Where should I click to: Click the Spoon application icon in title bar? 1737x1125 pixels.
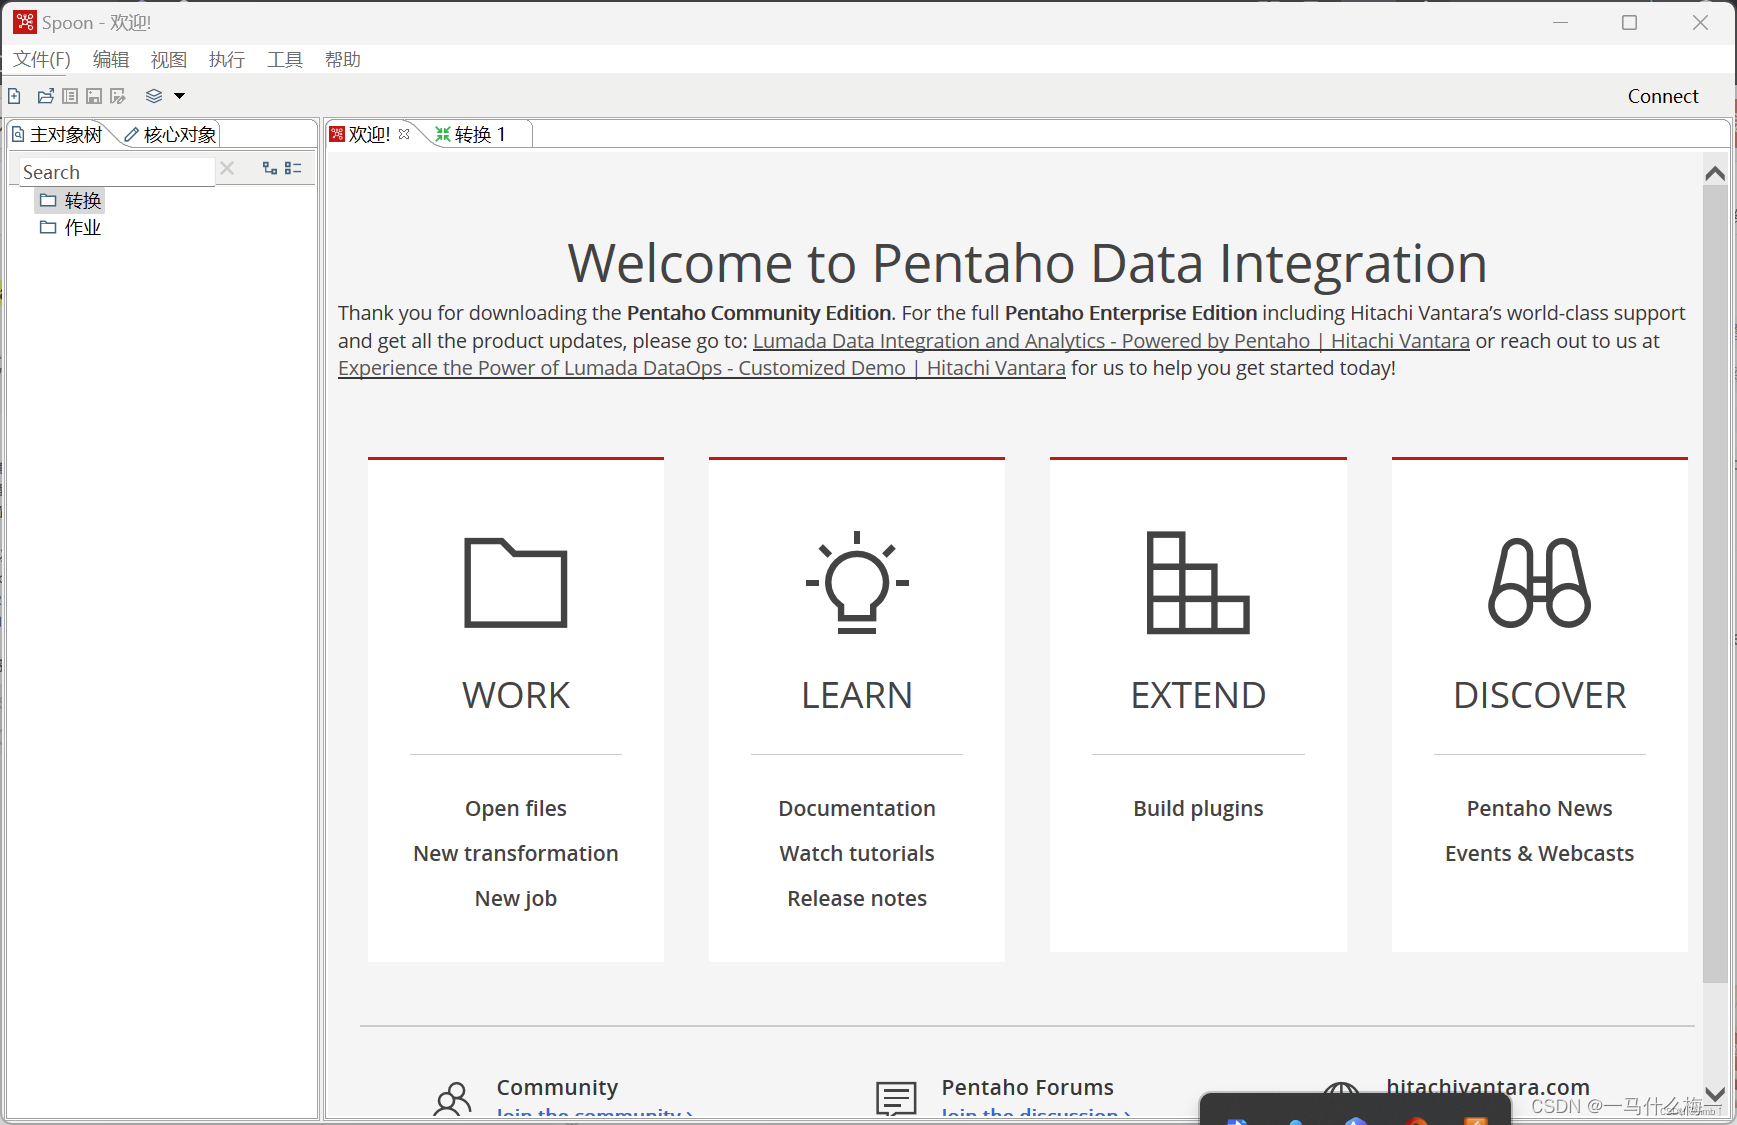coord(25,22)
